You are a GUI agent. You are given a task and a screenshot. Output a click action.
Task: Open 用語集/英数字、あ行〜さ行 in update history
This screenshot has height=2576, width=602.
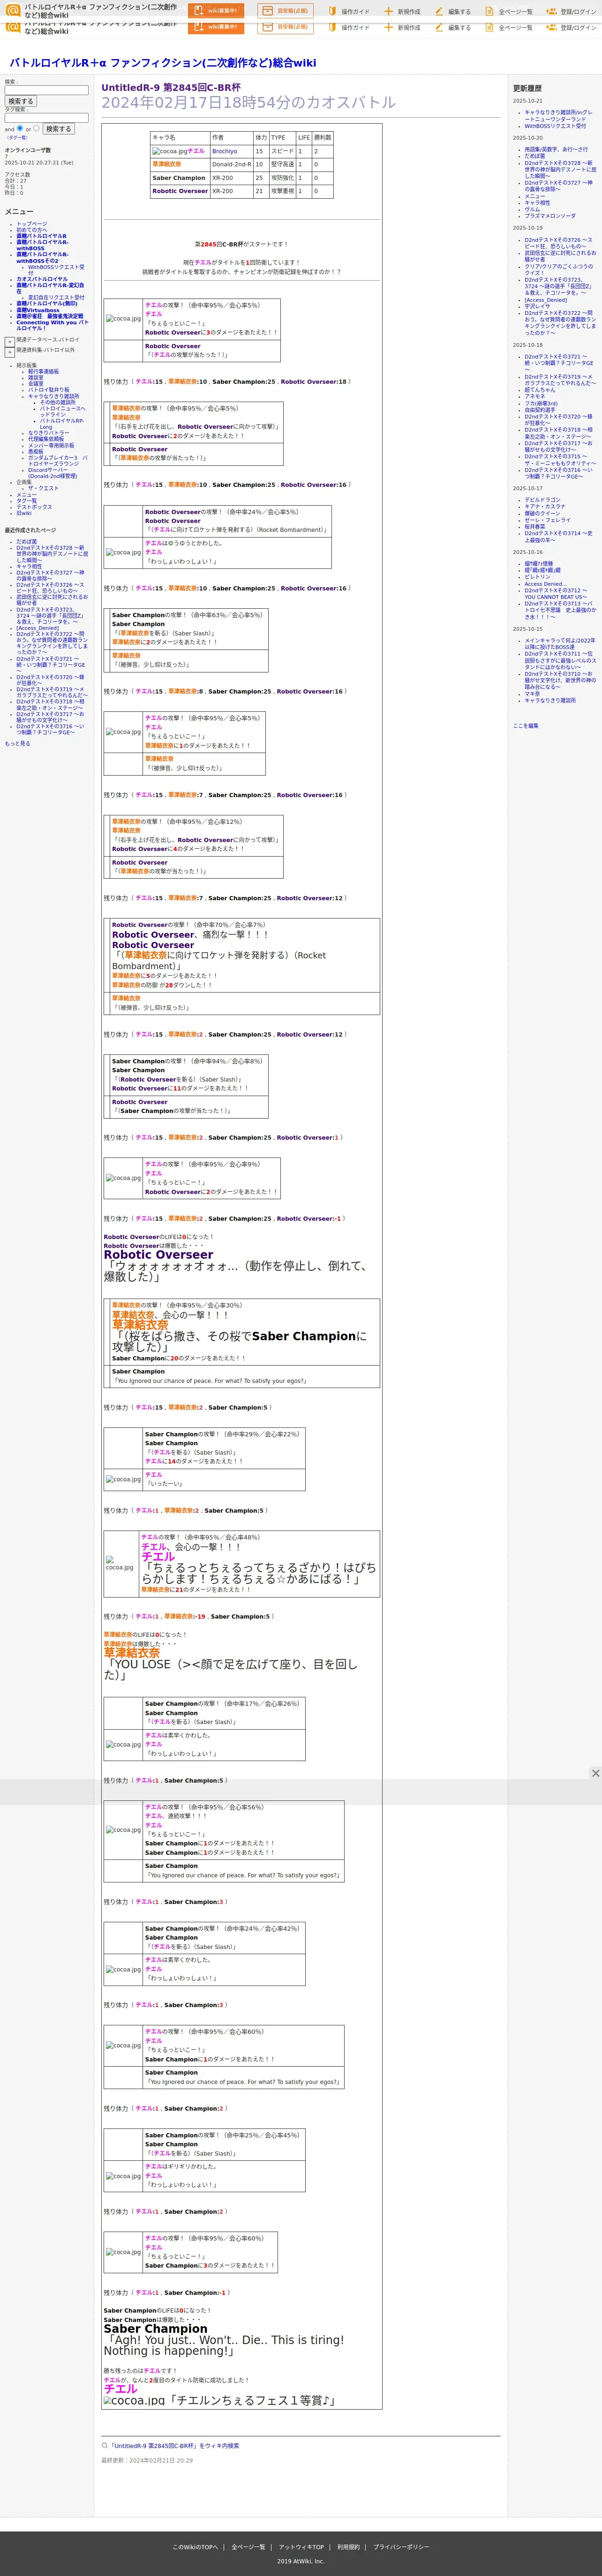556,149
